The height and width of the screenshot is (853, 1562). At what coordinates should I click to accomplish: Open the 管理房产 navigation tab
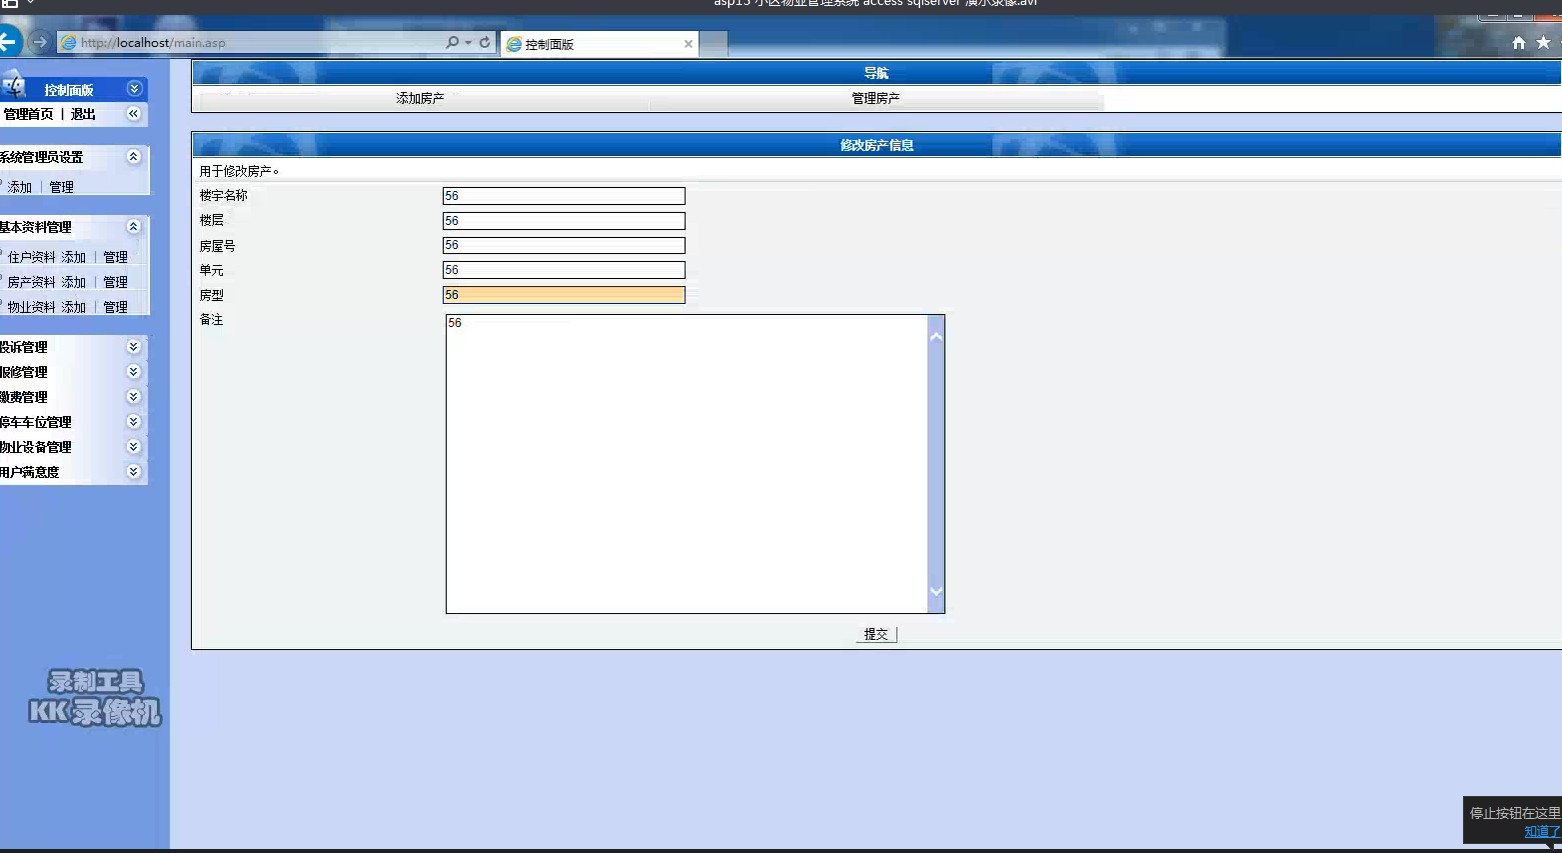[876, 98]
